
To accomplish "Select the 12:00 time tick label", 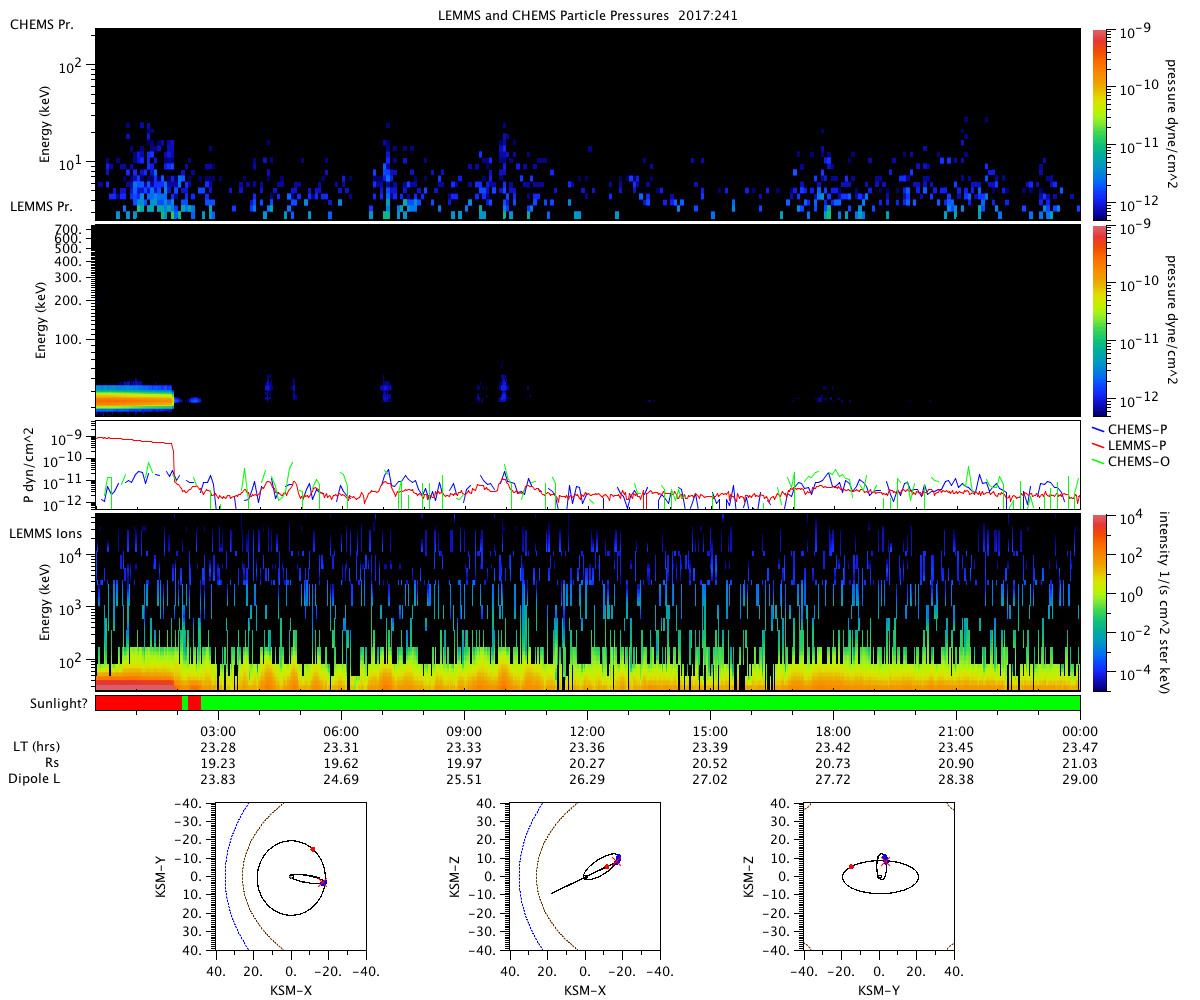I will pos(587,732).
